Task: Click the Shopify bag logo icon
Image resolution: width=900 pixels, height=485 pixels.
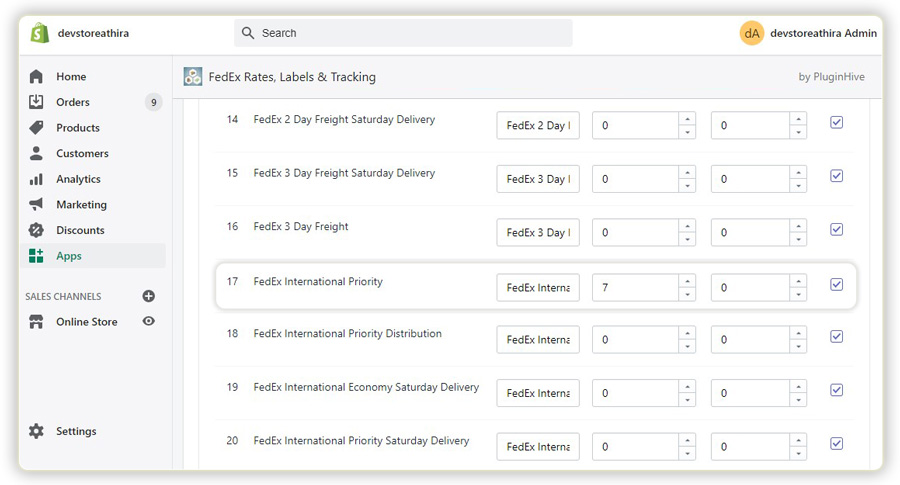Action: [x=40, y=33]
